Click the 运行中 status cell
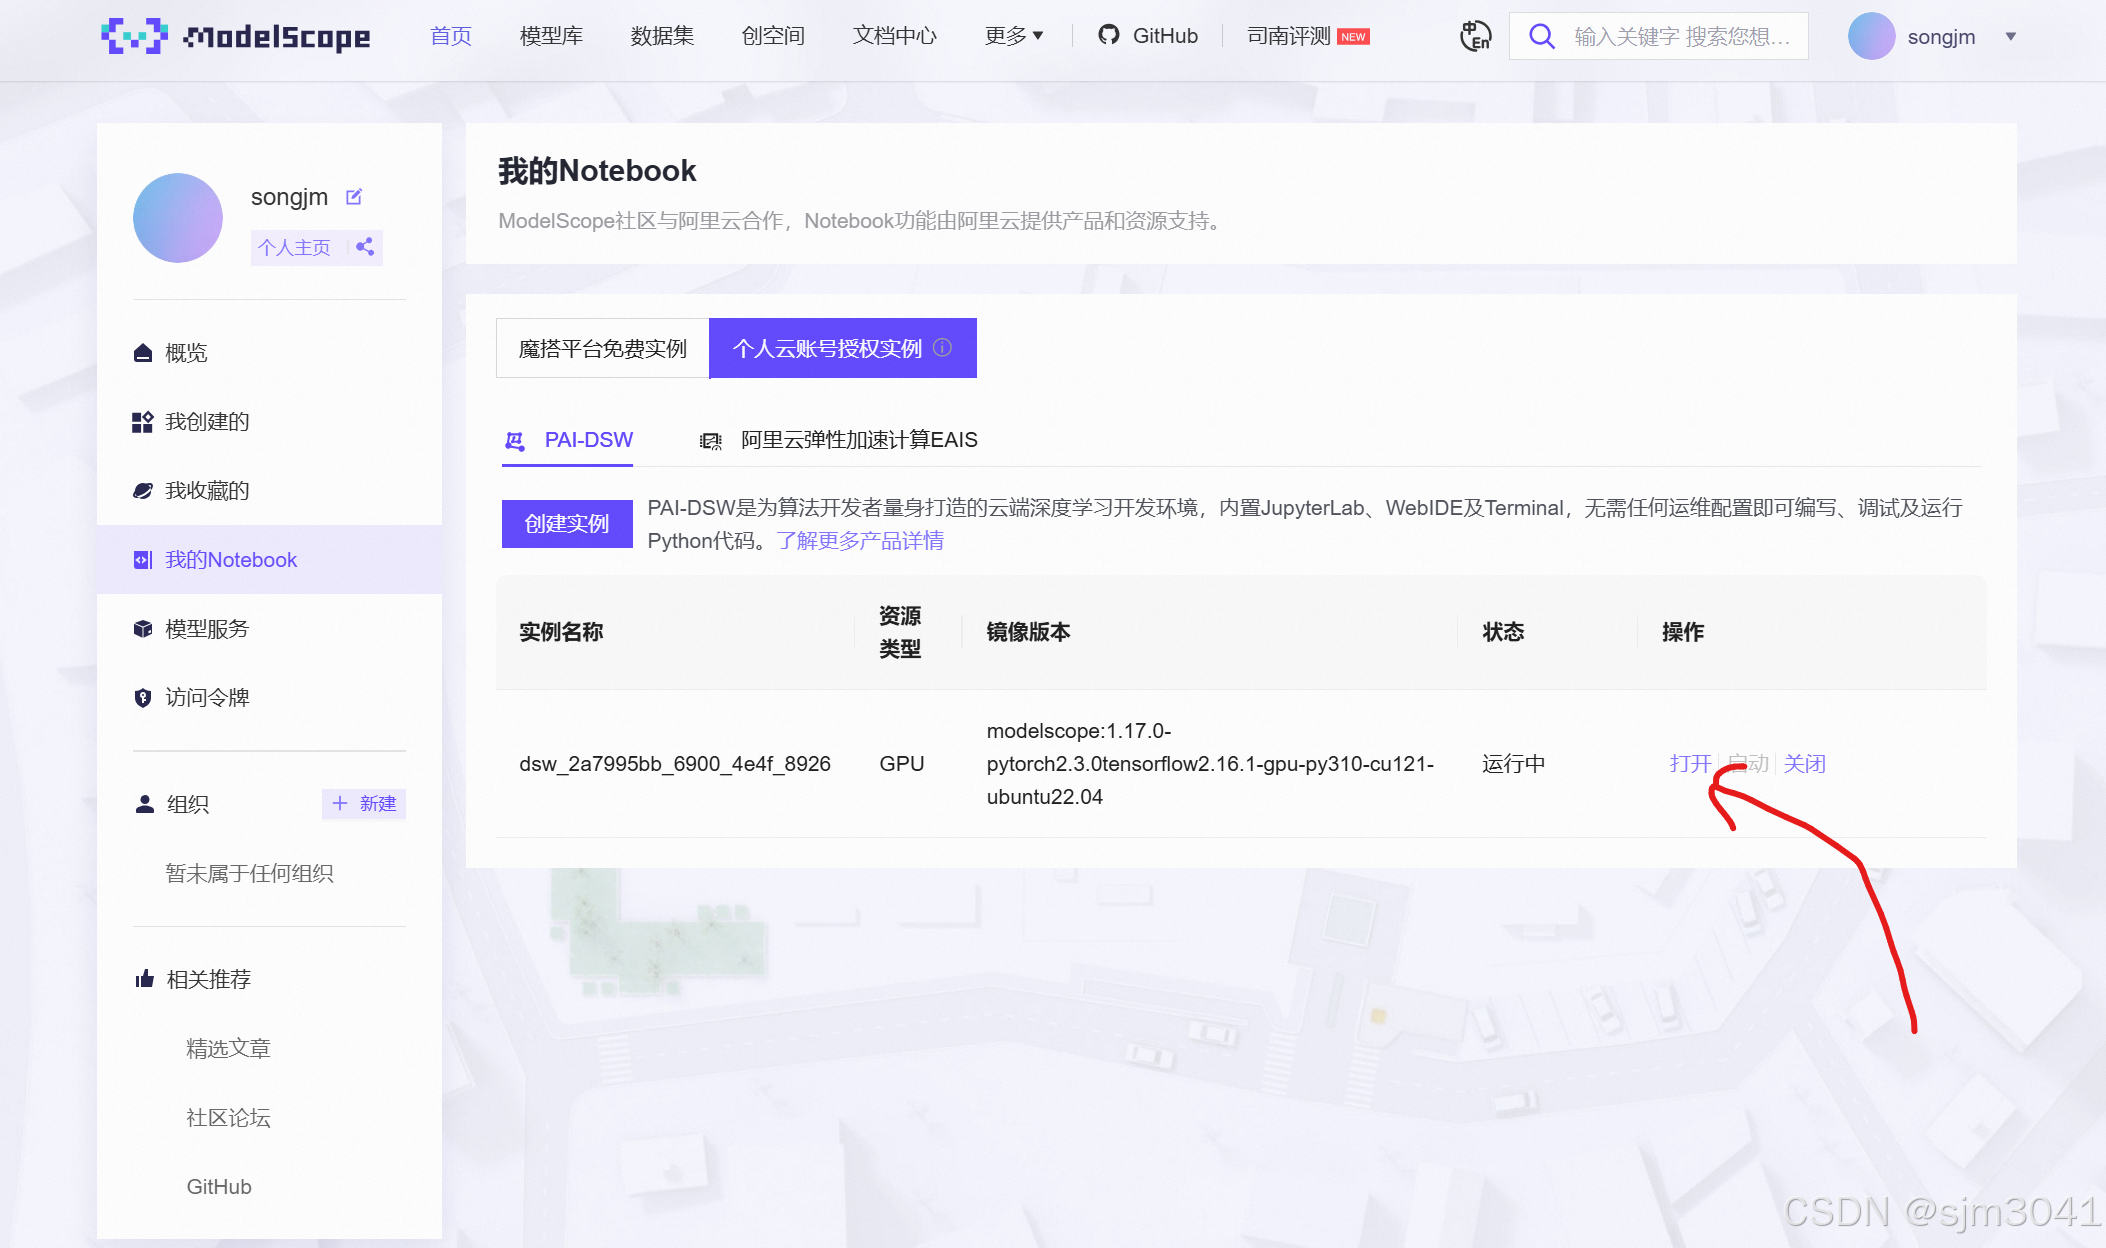 coord(1514,764)
